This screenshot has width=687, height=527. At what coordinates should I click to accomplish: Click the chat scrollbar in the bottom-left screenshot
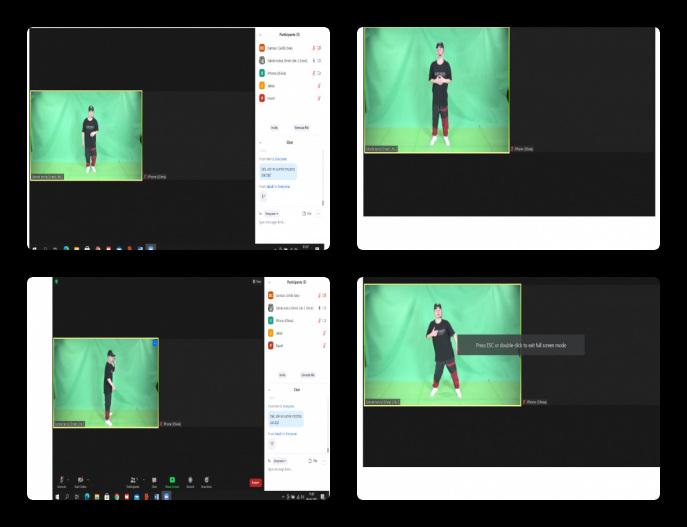pyautogui.click(x=328, y=450)
